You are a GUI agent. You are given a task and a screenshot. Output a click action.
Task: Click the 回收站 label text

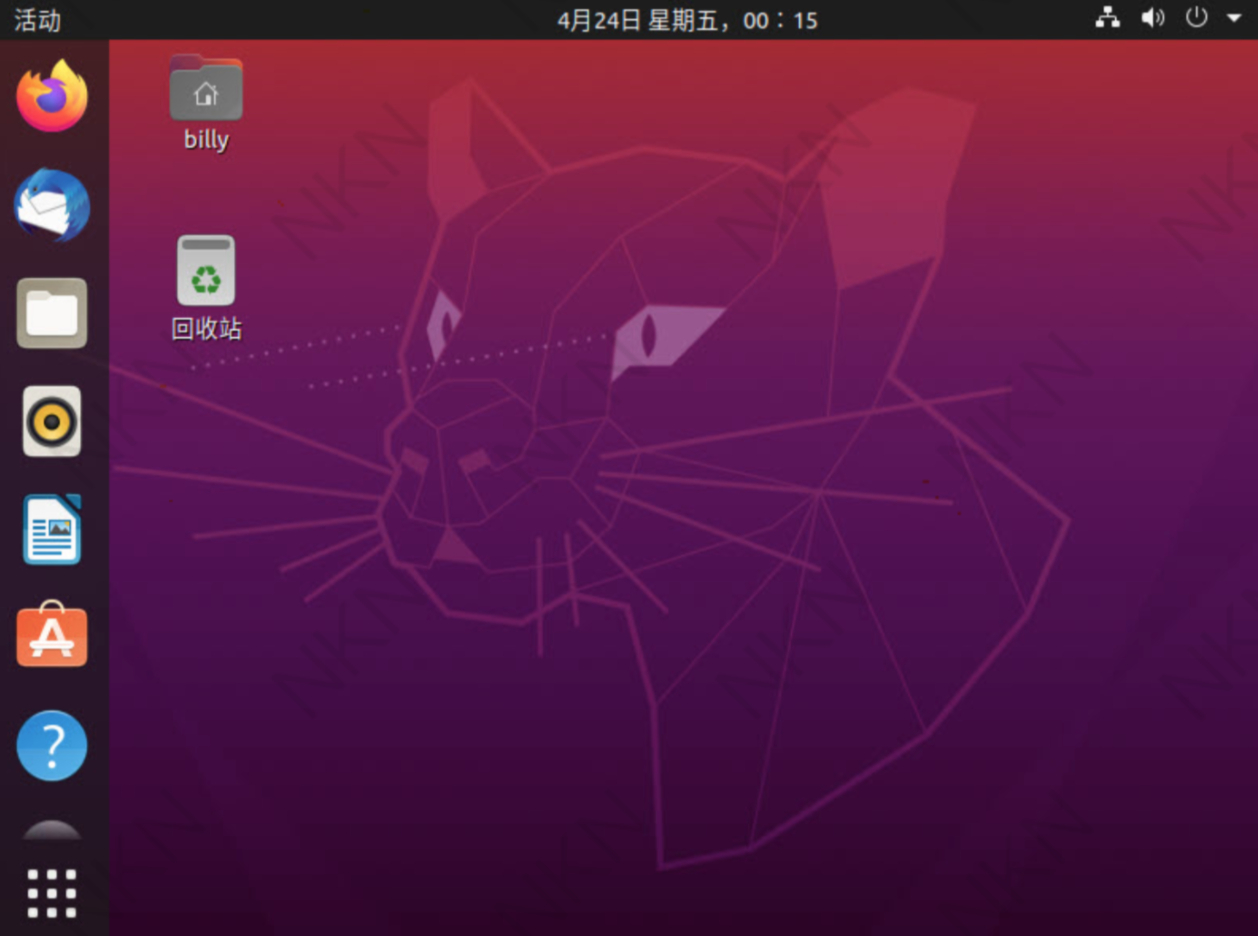(x=206, y=328)
